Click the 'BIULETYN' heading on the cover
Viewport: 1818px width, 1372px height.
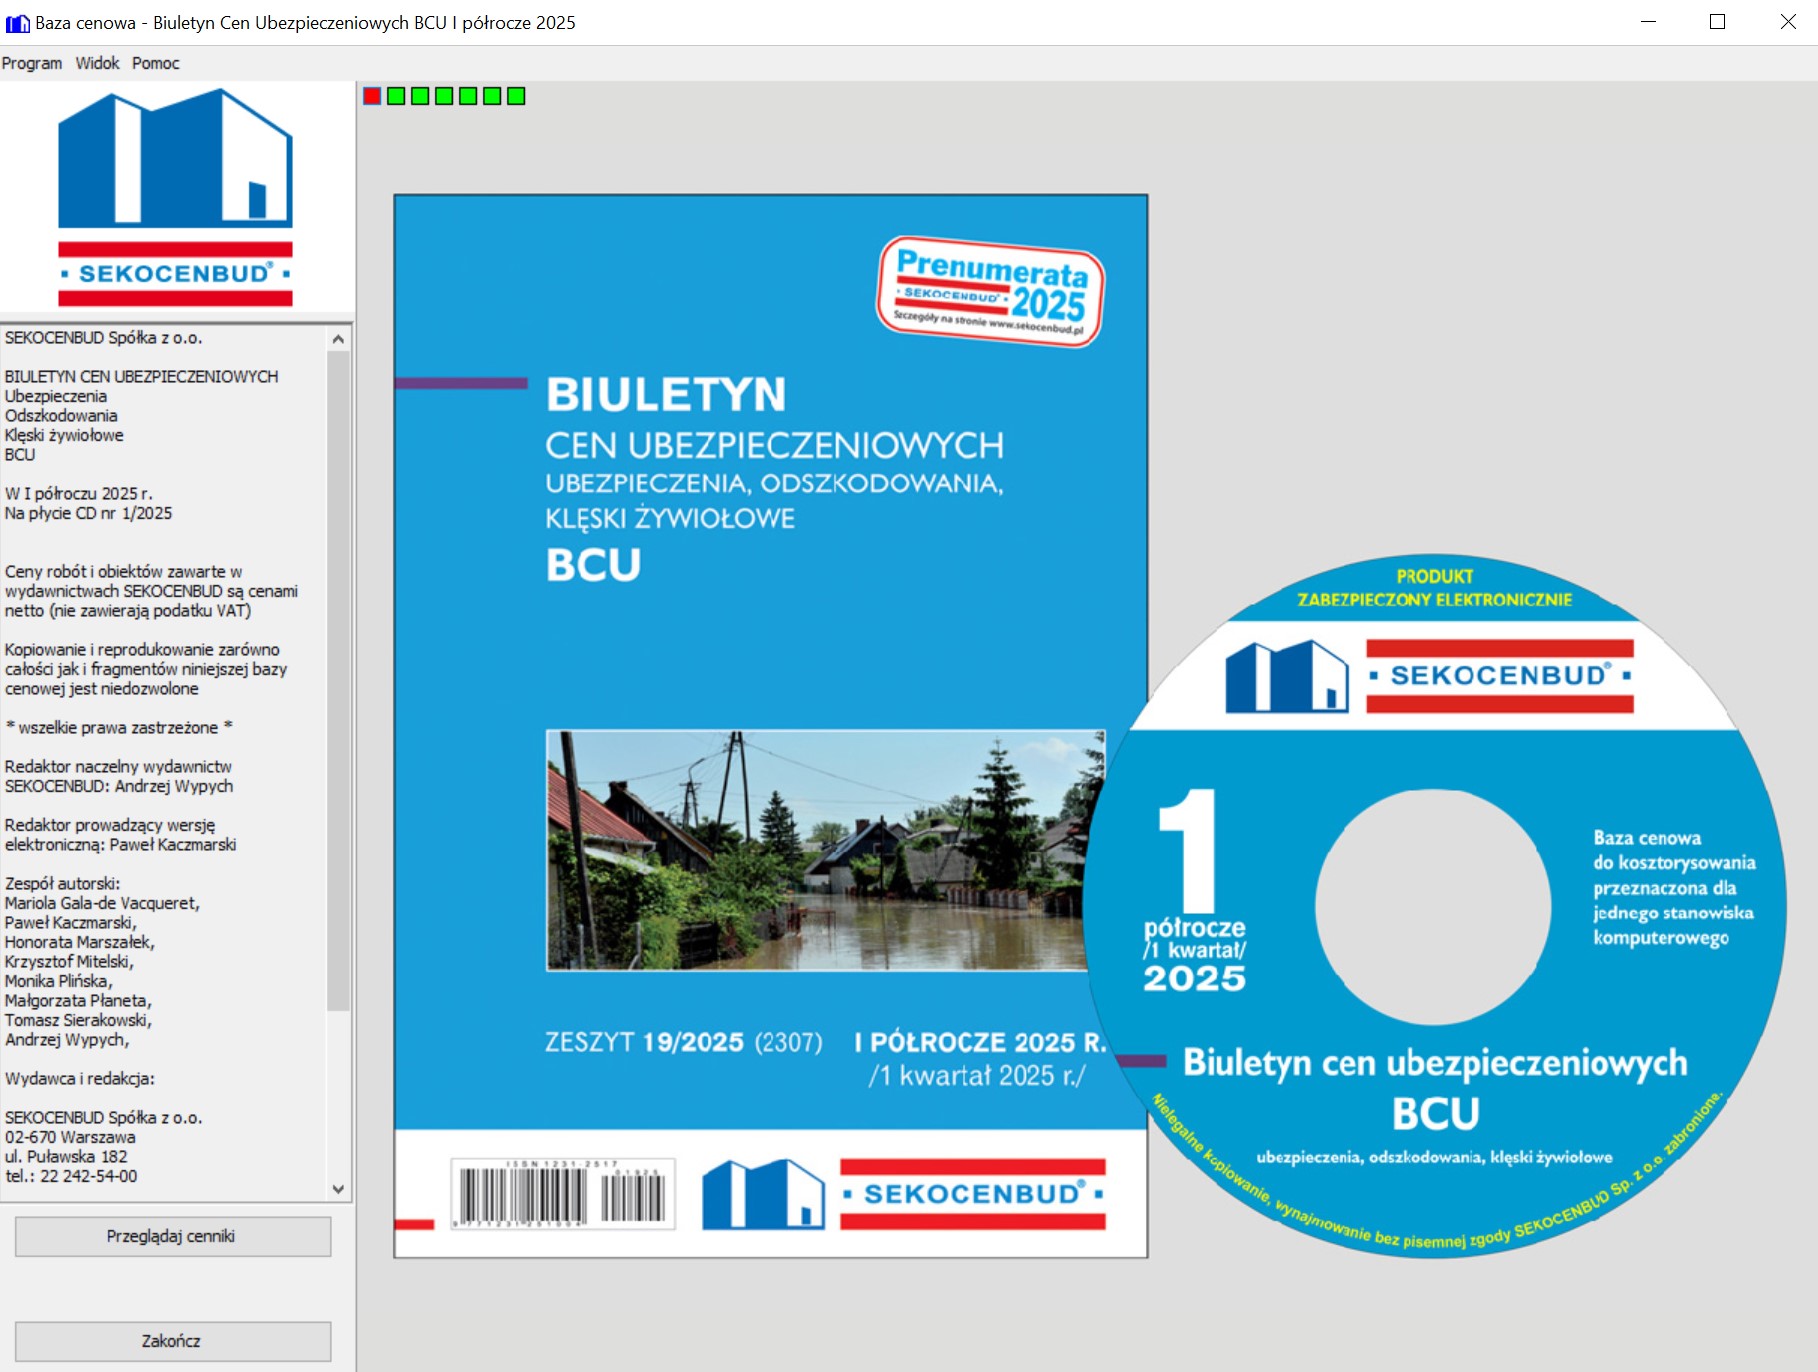click(666, 394)
